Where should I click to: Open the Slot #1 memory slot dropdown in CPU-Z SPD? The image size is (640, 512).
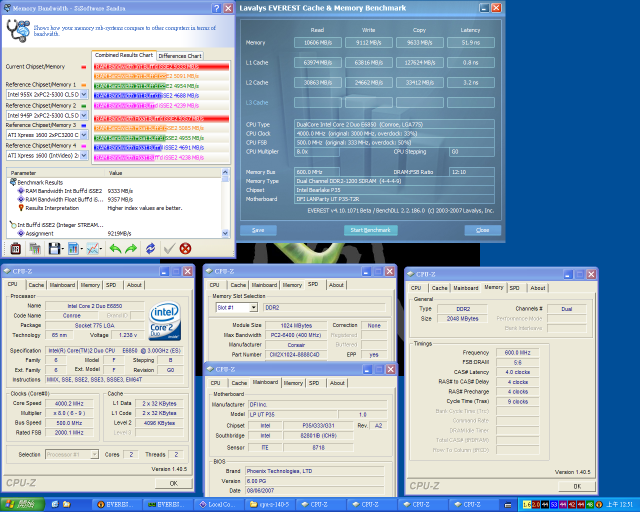pos(253,307)
